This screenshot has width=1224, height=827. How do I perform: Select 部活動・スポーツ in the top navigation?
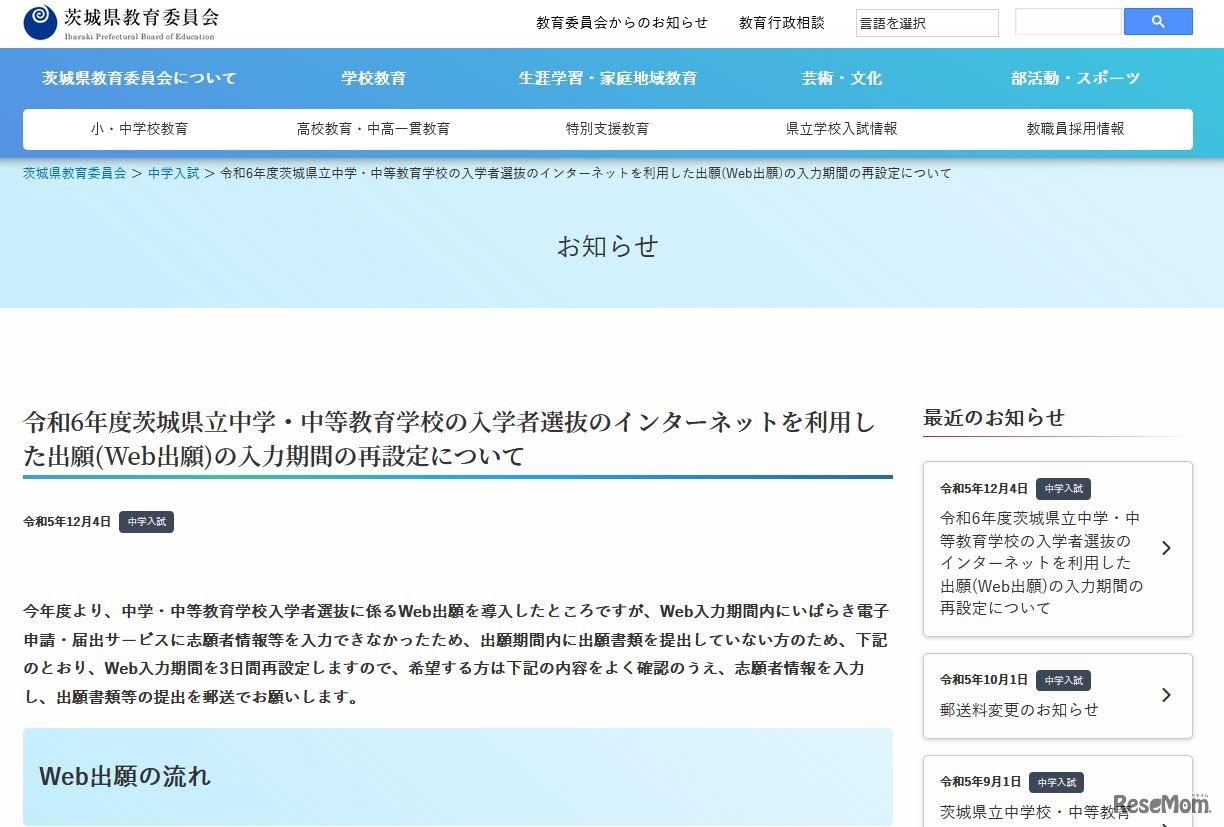pos(1077,77)
